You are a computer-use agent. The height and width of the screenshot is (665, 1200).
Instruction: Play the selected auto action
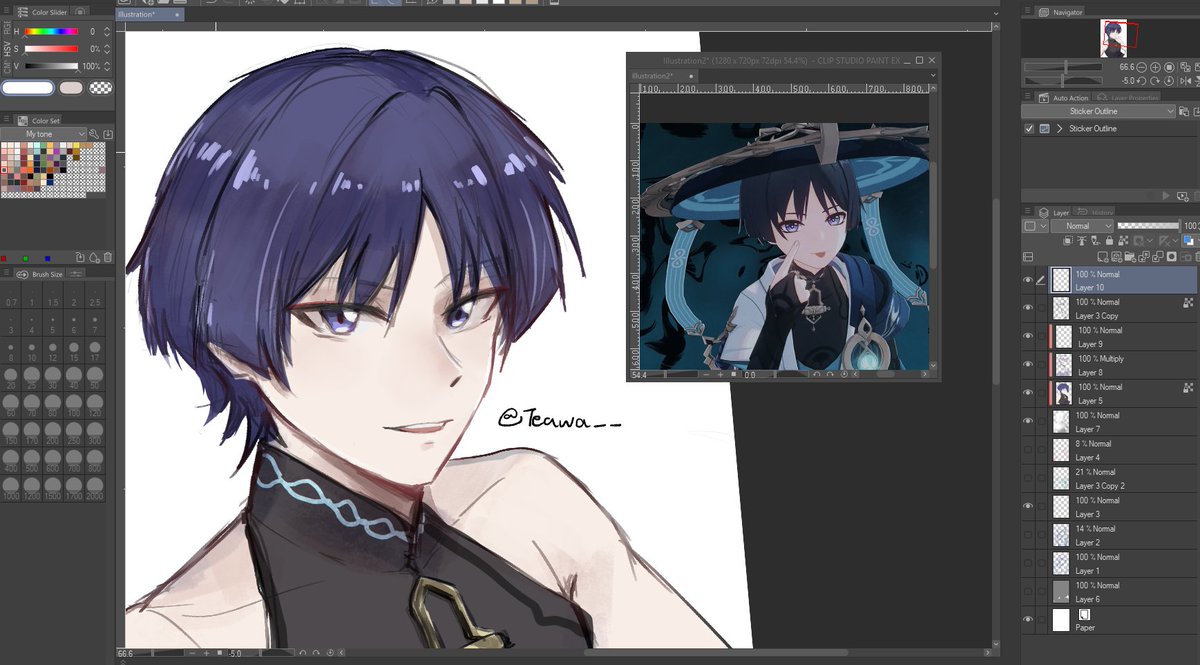click(1166, 196)
